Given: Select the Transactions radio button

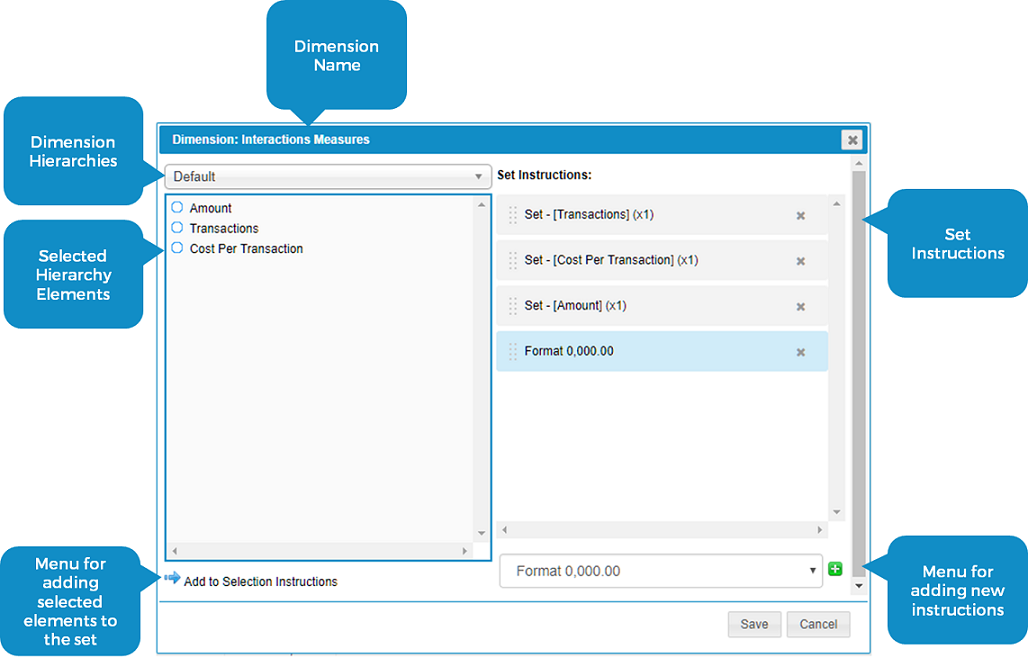Looking at the screenshot, I should [177, 228].
